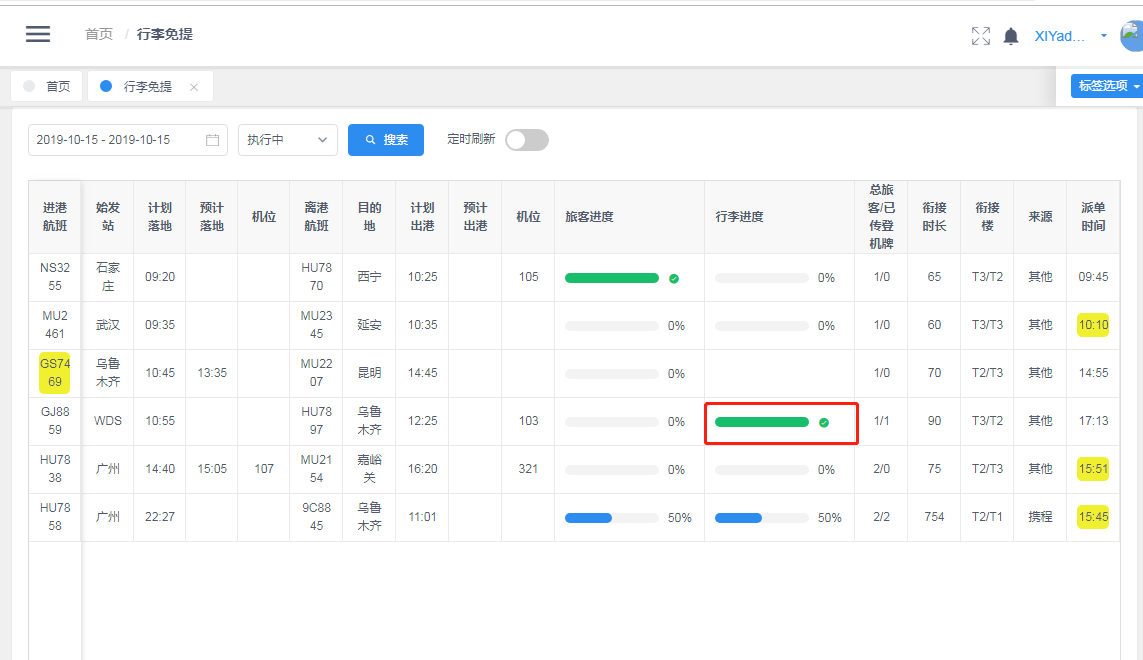Toggle the 定时刷新 auto-refresh switch

tap(527, 140)
